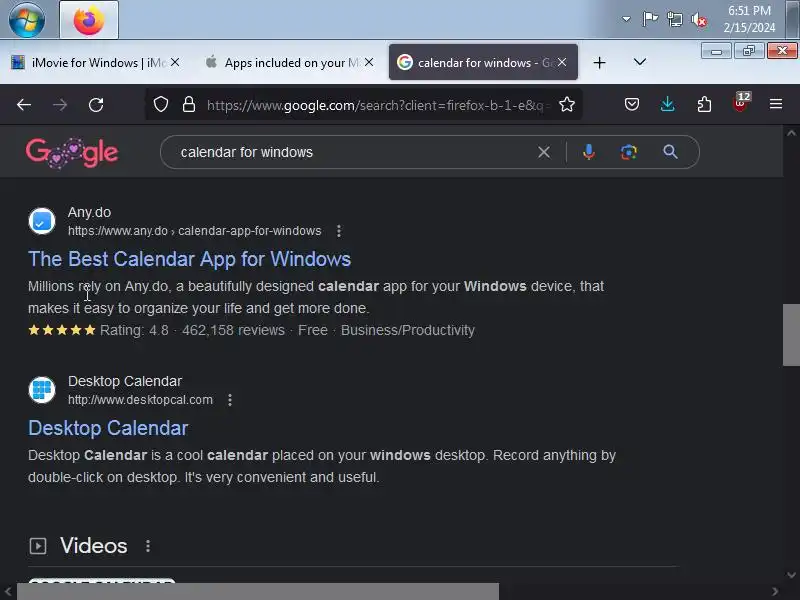800x600 pixels.
Task: Click the scroll left arrow at bottom
Action: (x=8, y=592)
